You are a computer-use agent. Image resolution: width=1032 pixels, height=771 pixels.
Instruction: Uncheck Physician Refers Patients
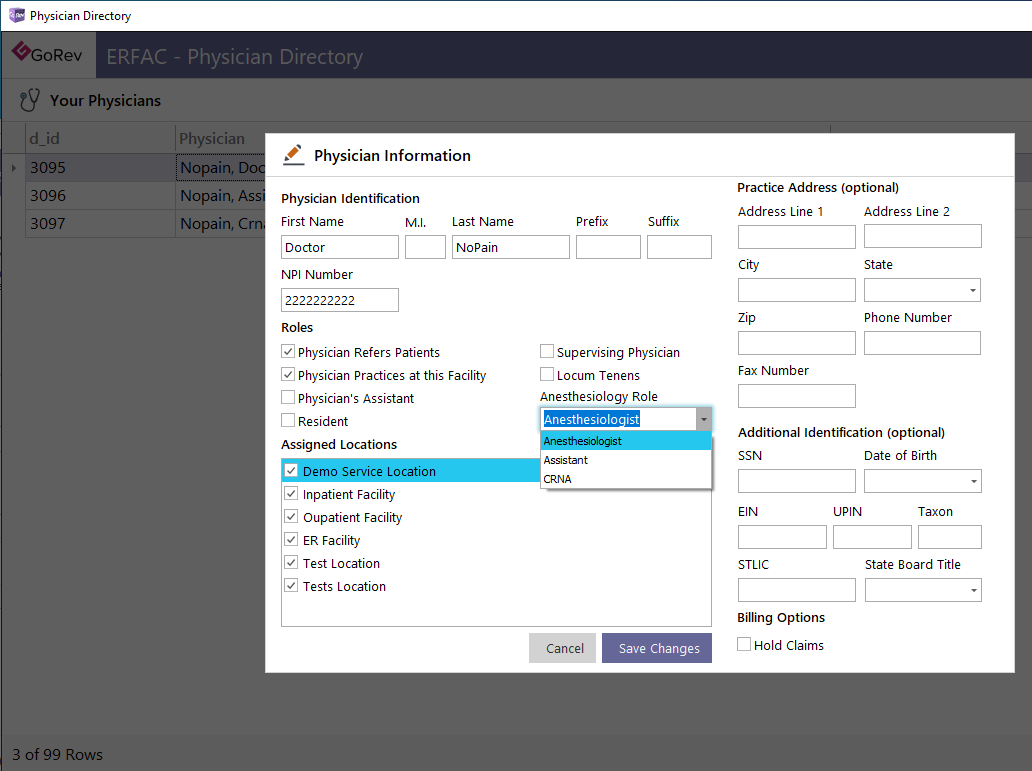288,352
